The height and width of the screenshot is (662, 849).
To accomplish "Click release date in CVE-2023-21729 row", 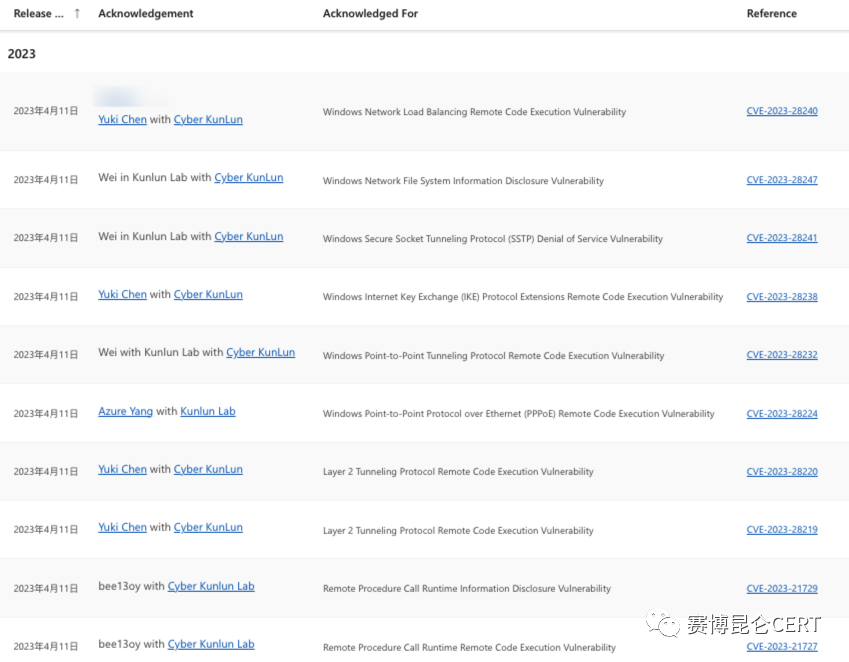I will (46, 588).
